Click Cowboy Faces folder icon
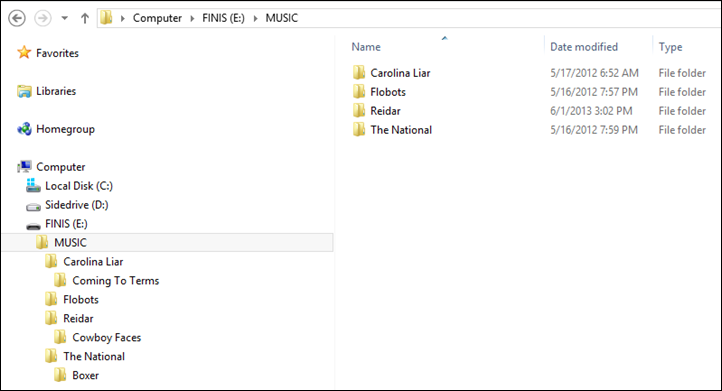The height and width of the screenshot is (391, 722). click(x=60, y=337)
